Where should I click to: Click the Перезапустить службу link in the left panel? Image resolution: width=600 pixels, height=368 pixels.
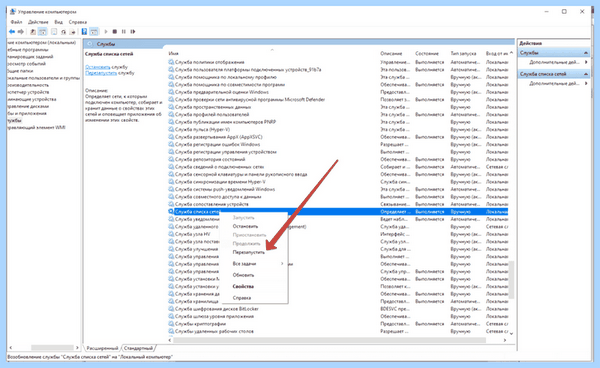coord(101,73)
